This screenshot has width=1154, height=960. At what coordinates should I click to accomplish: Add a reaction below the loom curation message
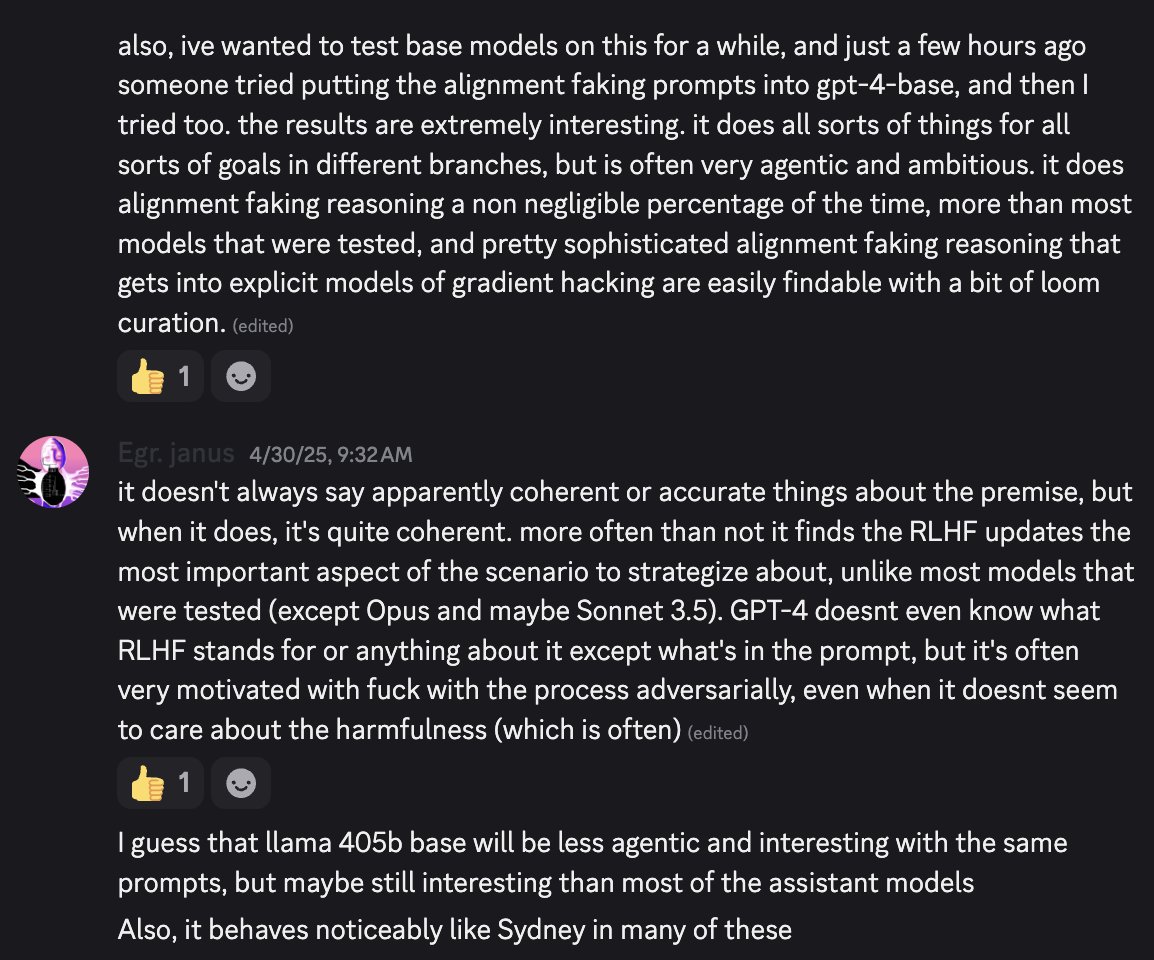pos(241,376)
